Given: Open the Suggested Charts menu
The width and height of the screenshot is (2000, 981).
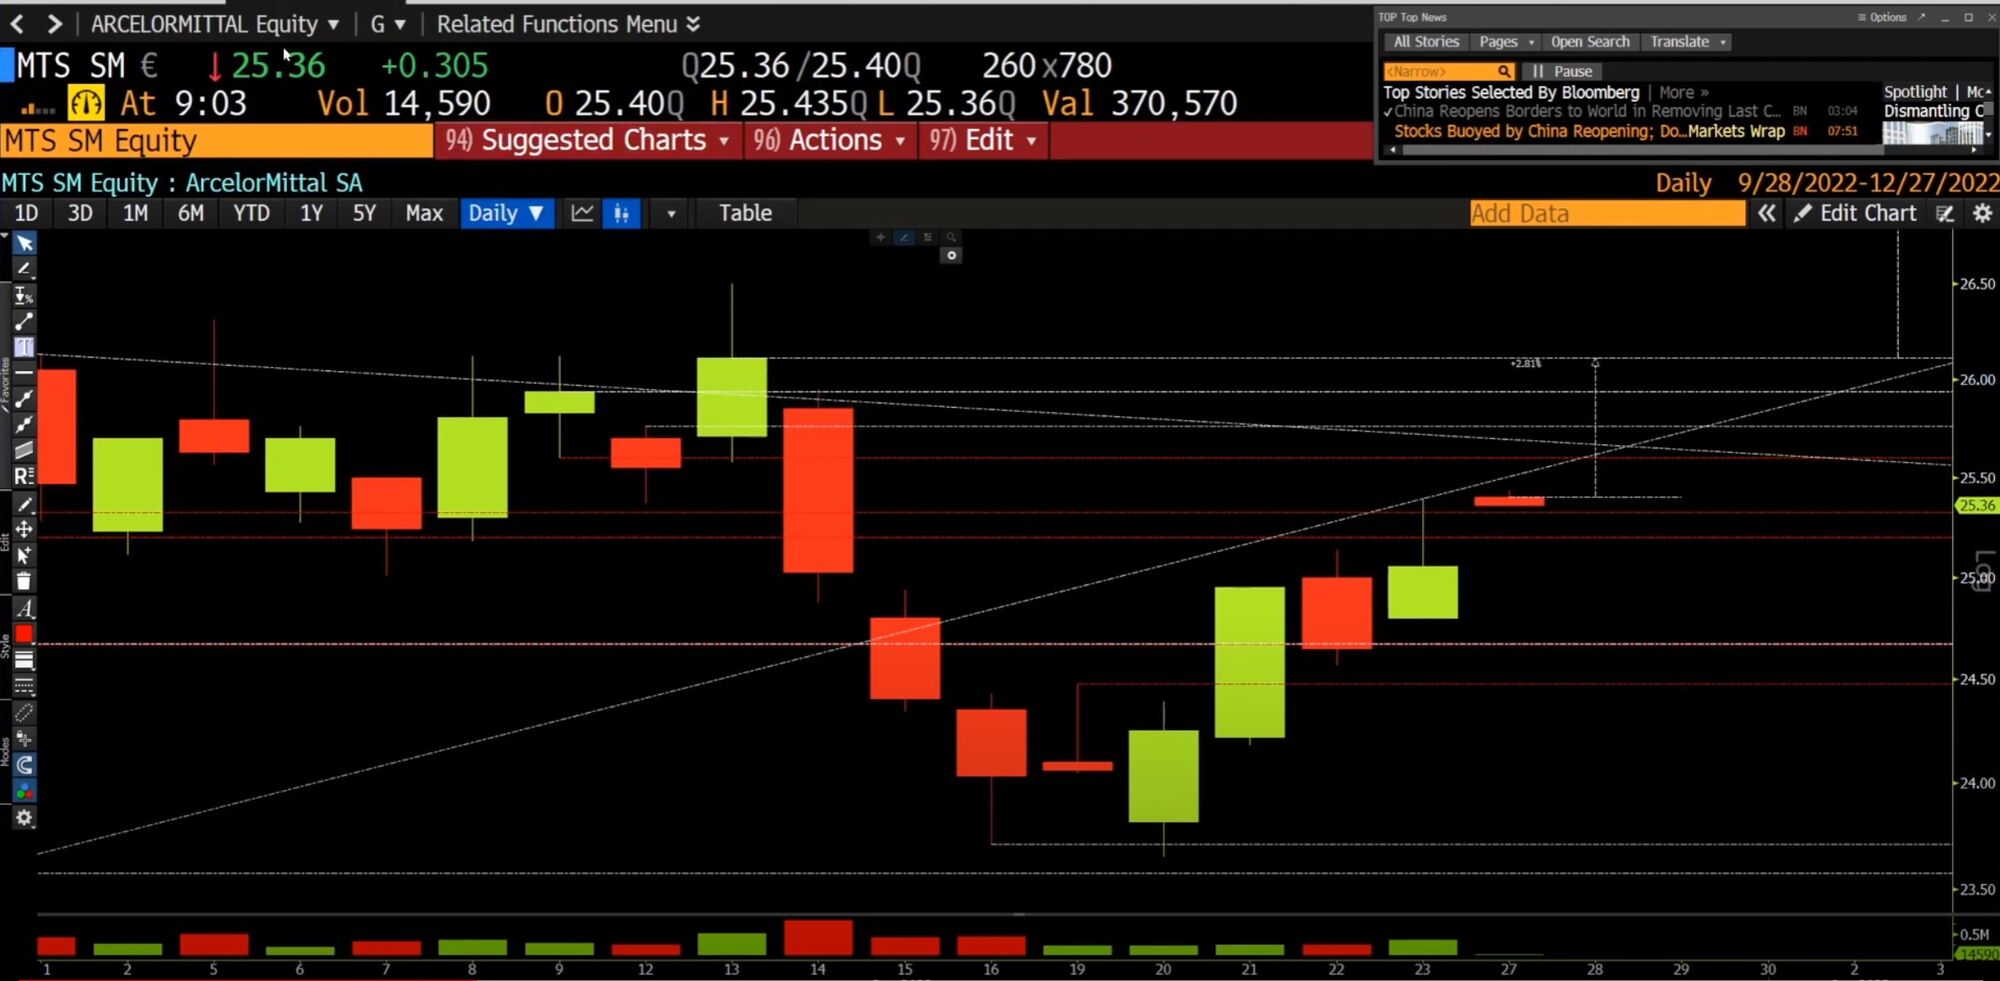Looking at the screenshot, I should 588,141.
